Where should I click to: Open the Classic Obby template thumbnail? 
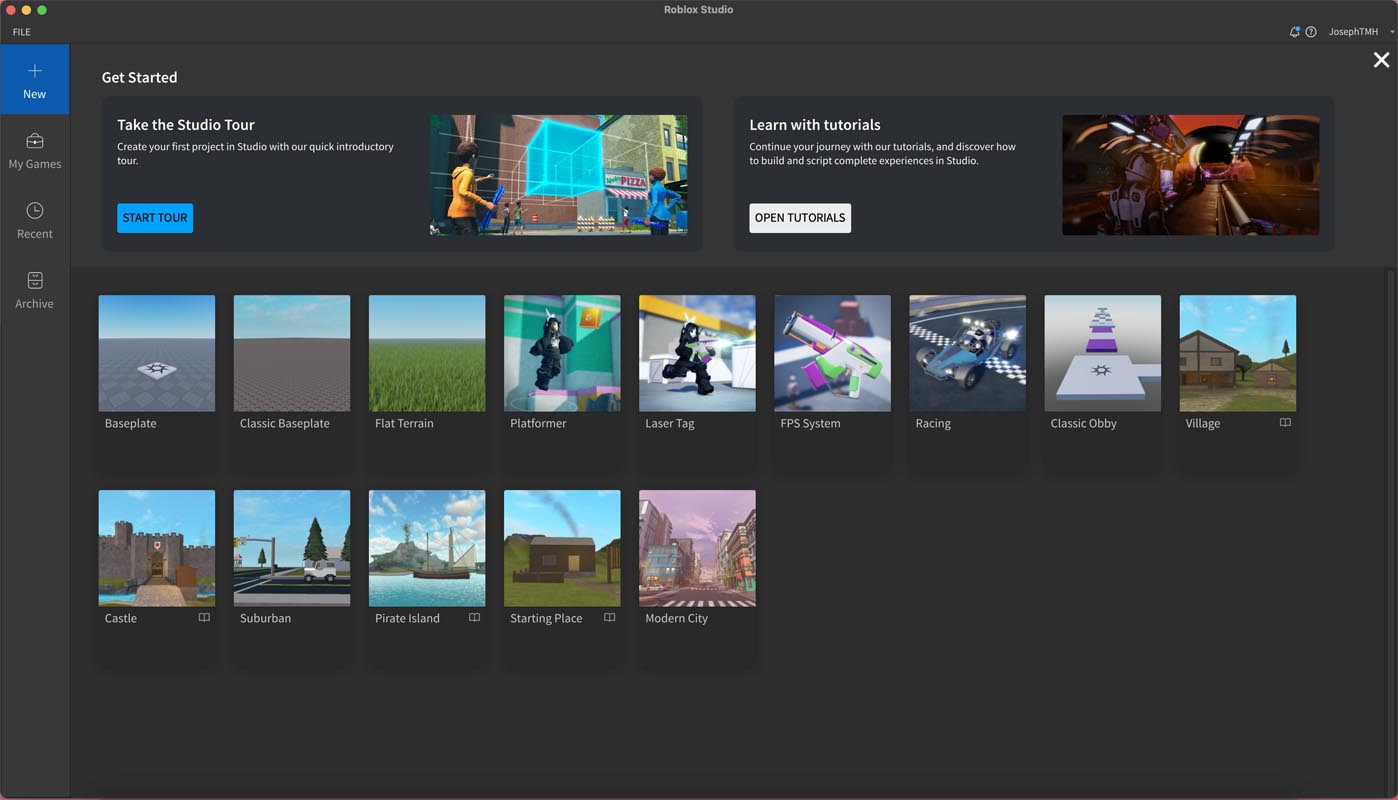click(x=1103, y=353)
